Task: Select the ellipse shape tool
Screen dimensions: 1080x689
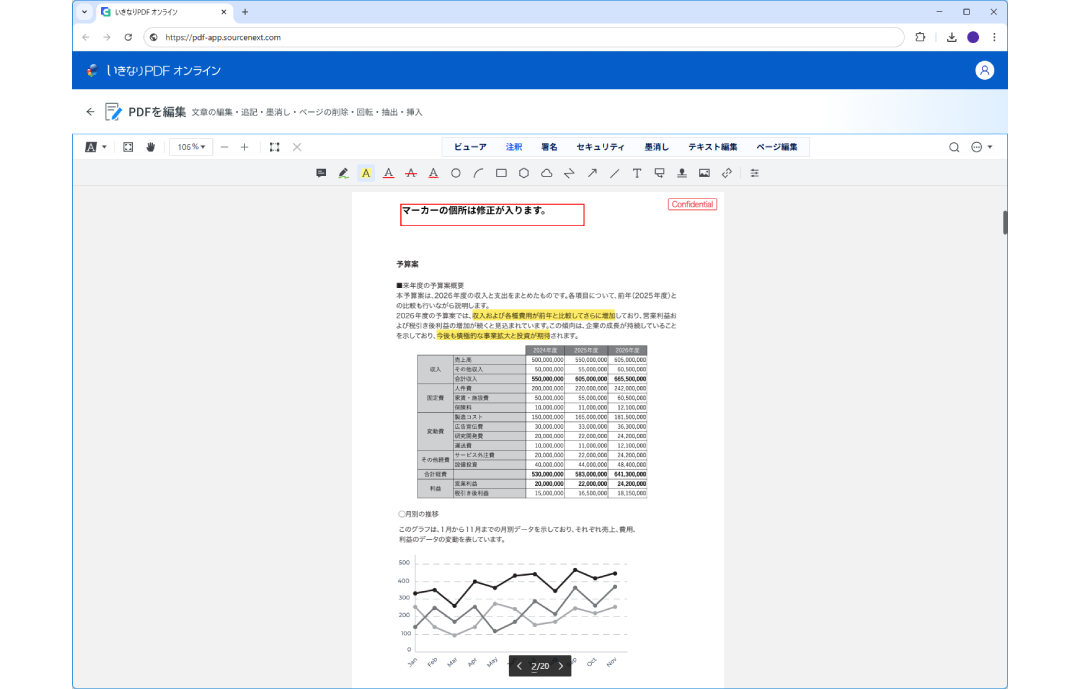Action: point(456,173)
